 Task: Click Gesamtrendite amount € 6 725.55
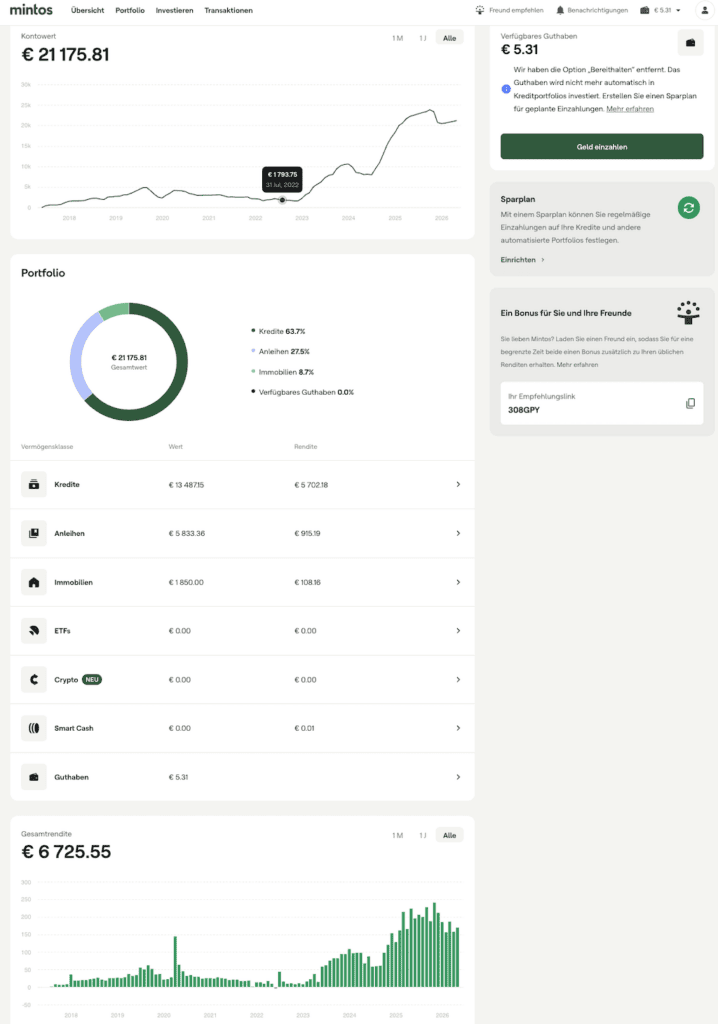pos(66,852)
